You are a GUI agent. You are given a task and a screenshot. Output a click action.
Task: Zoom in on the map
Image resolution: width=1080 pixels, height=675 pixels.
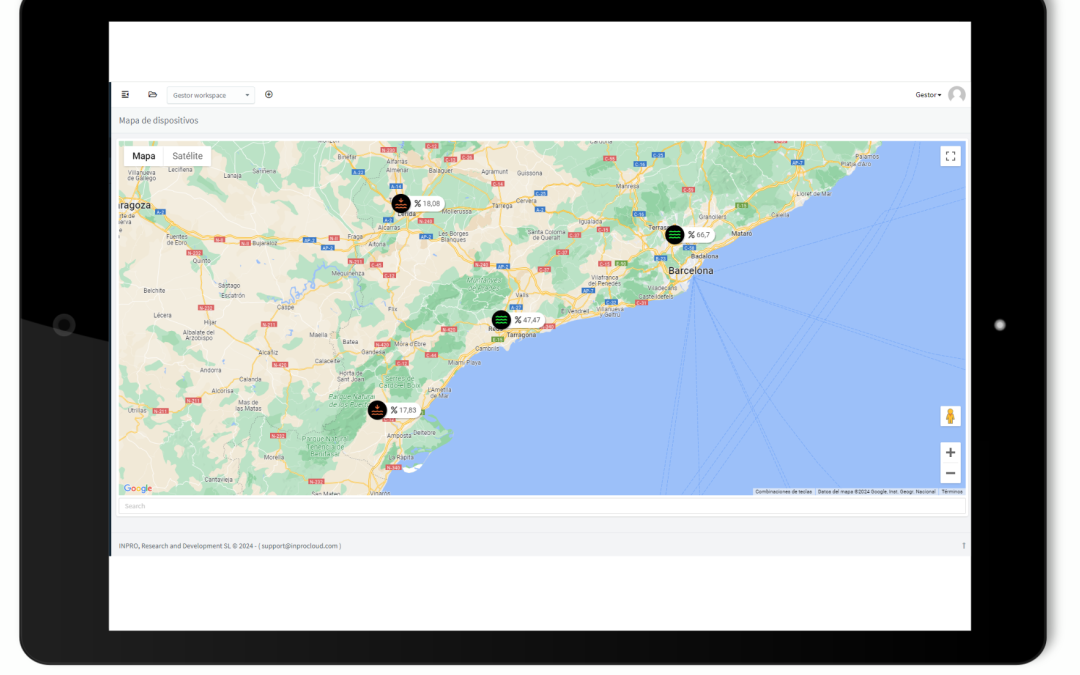tap(951, 453)
